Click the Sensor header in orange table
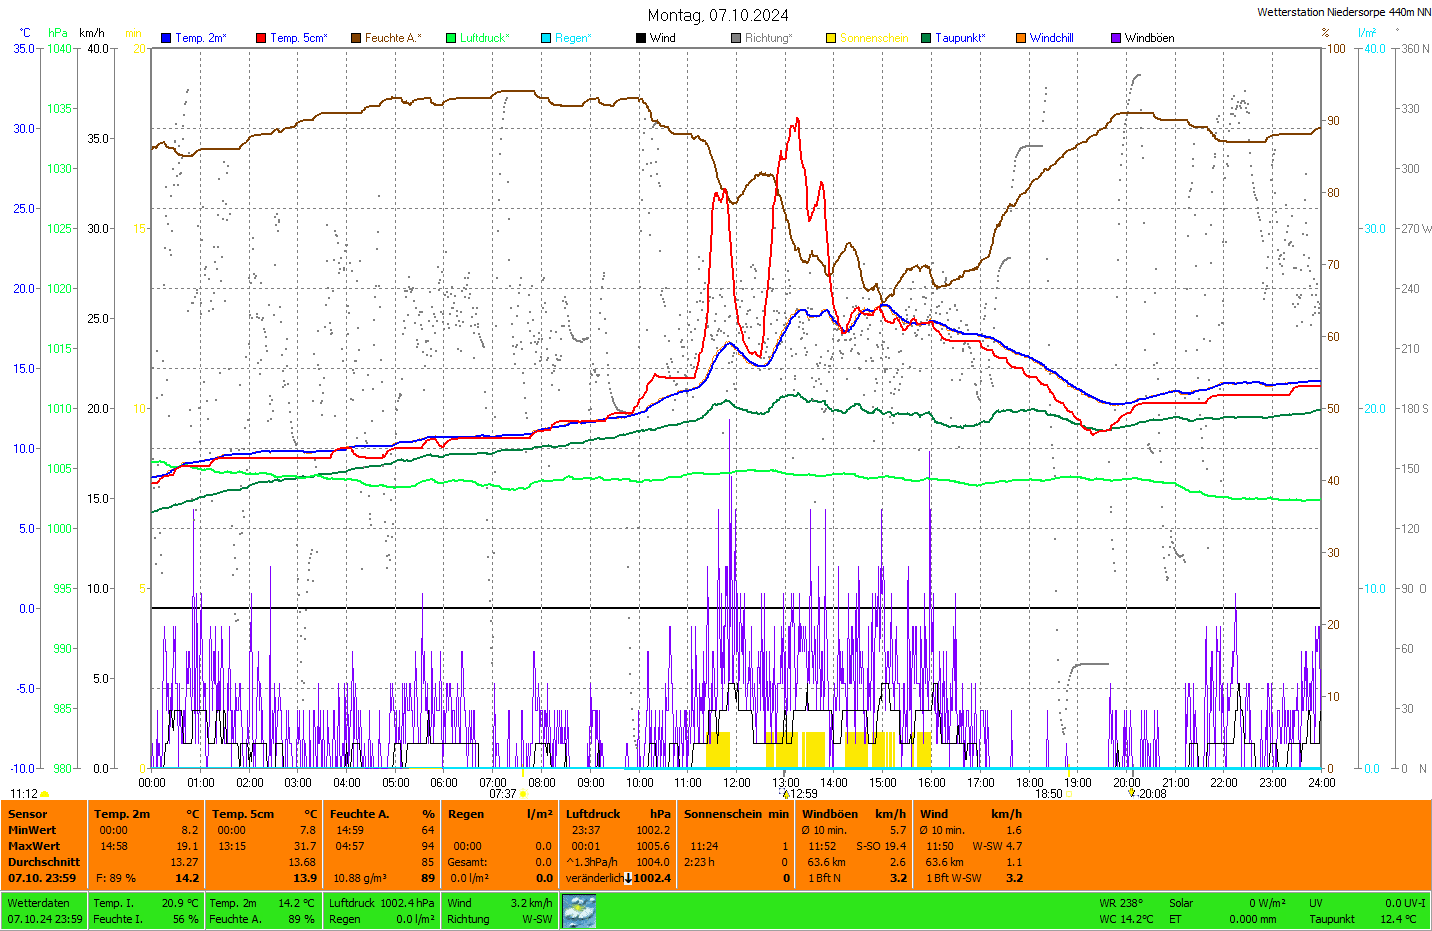1432x931 pixels. click(28, 814)
